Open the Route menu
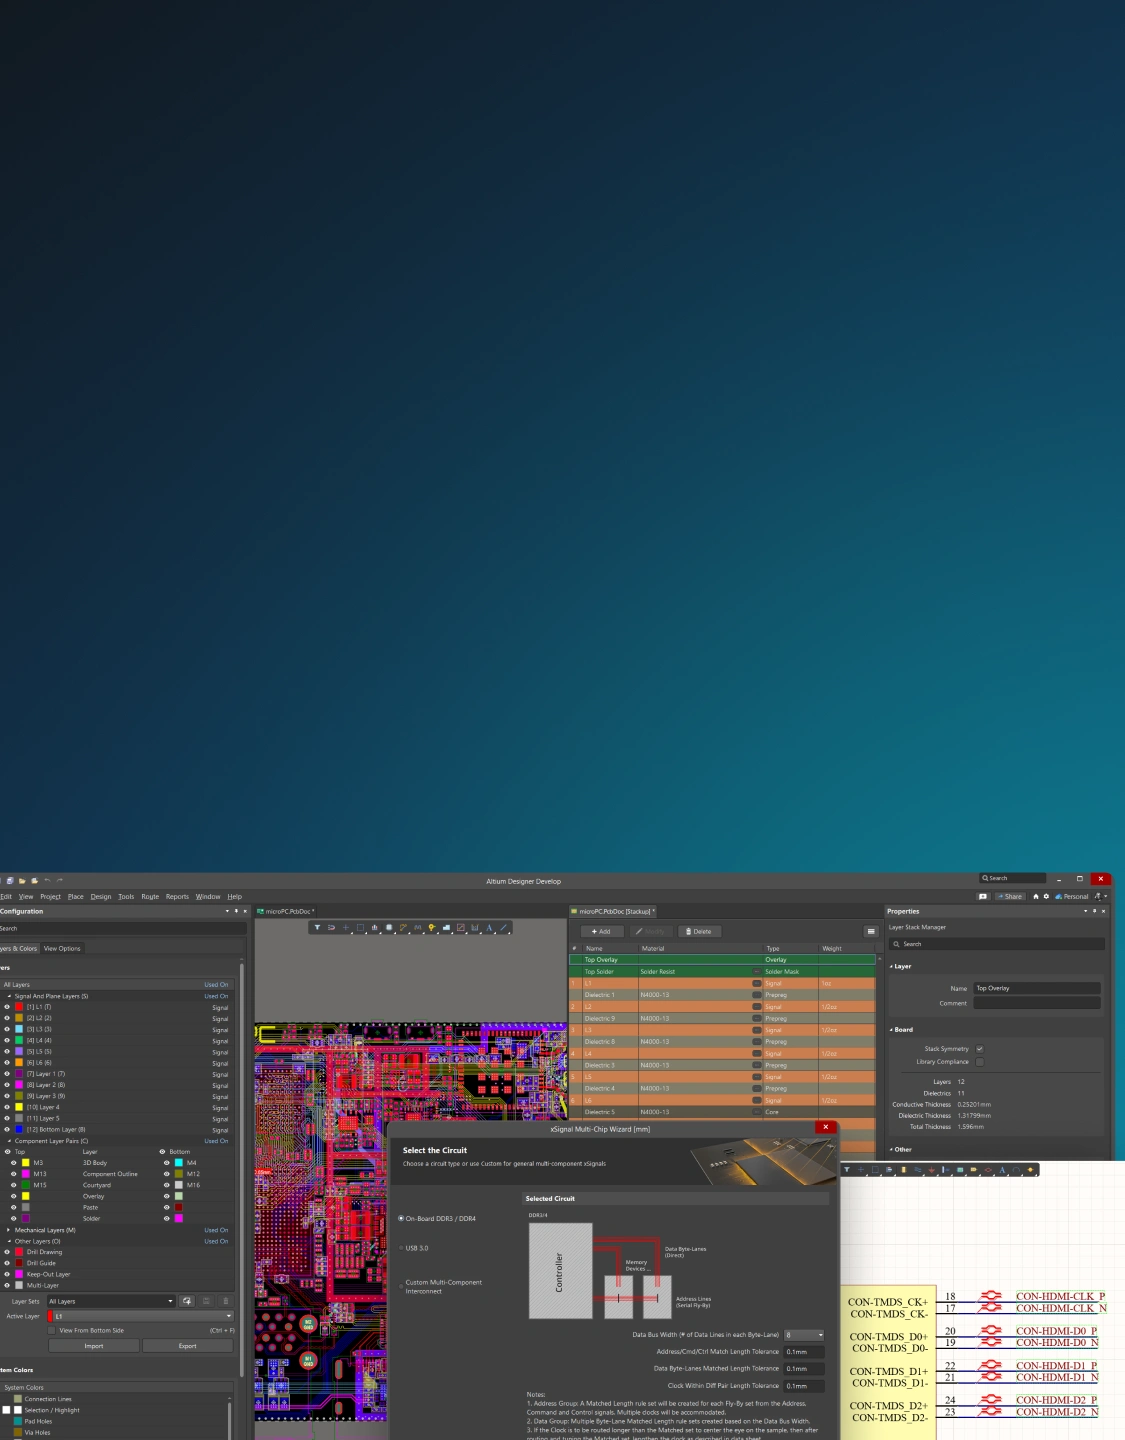Screen dimensions: 1125x1440 pos(150,897)
